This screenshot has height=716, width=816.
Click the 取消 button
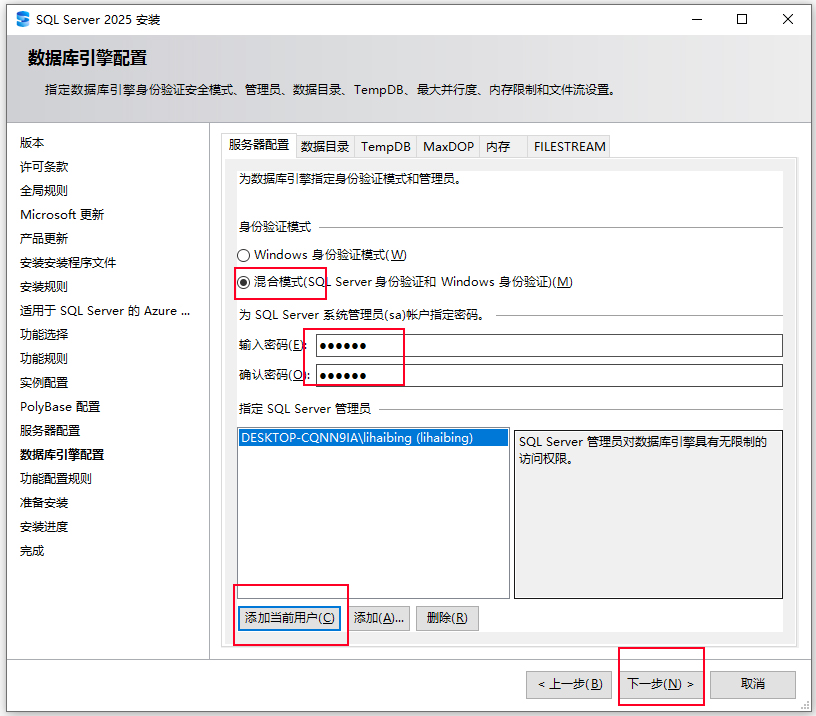tap(753, 684)
